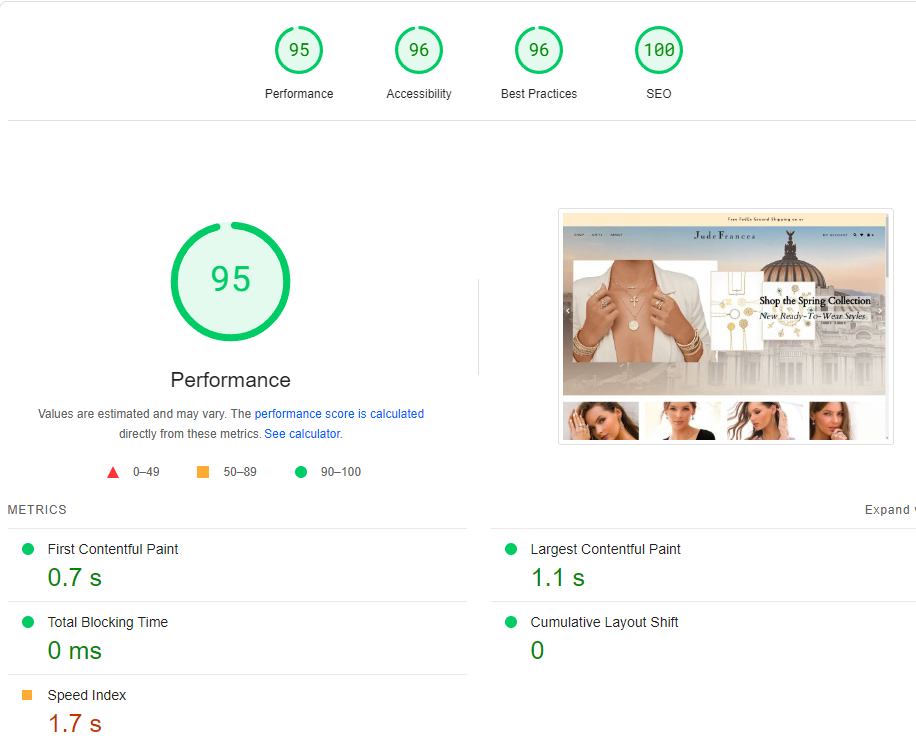Click the large Performance 95 gauge
Viewport: 916px width, 744px height.
pyautogui.click(x=230, y=281)
